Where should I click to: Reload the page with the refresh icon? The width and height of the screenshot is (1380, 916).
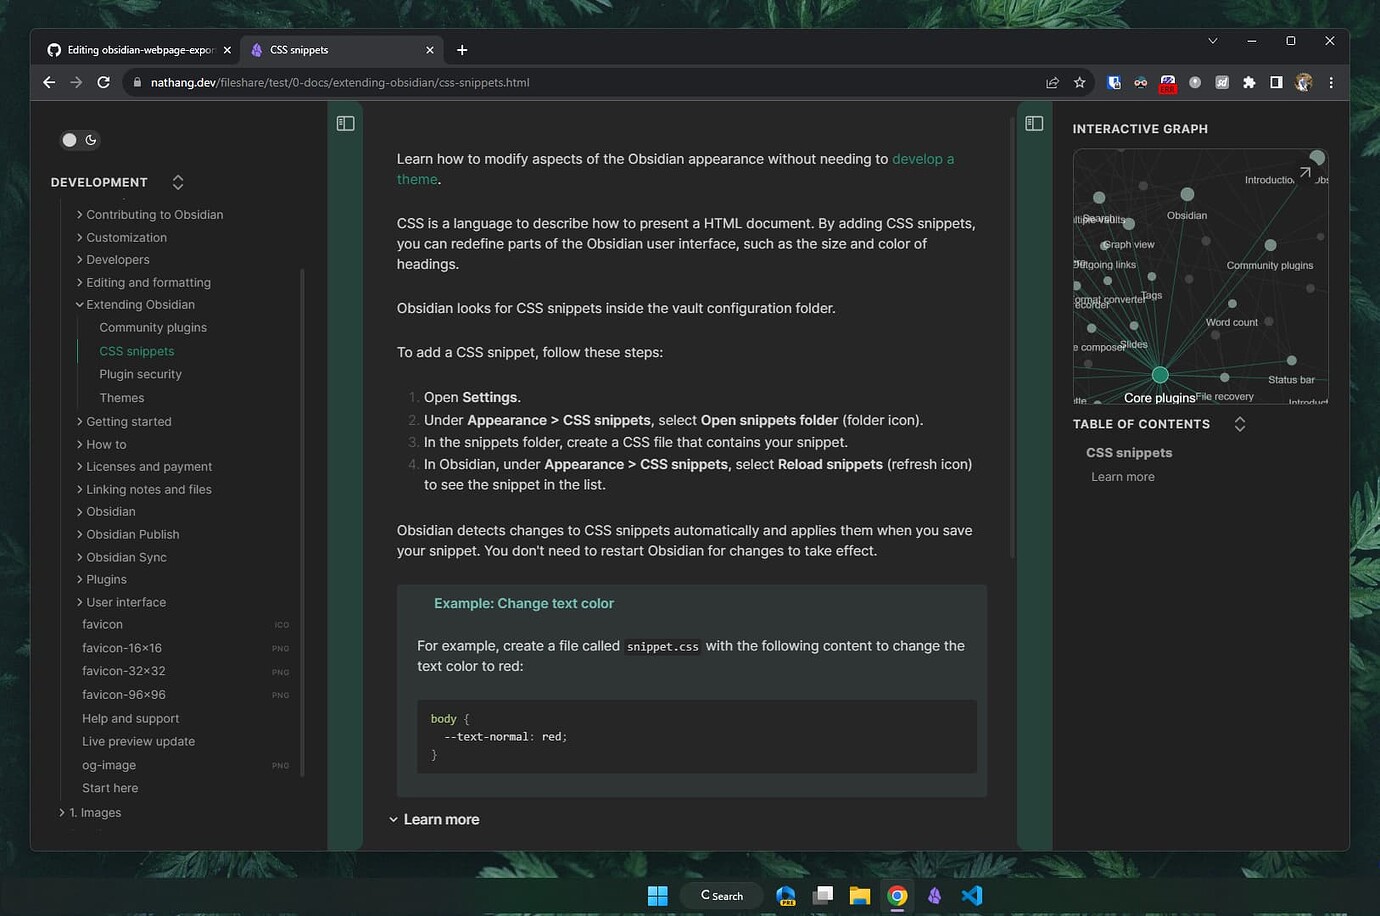click(x=103, y=82)
